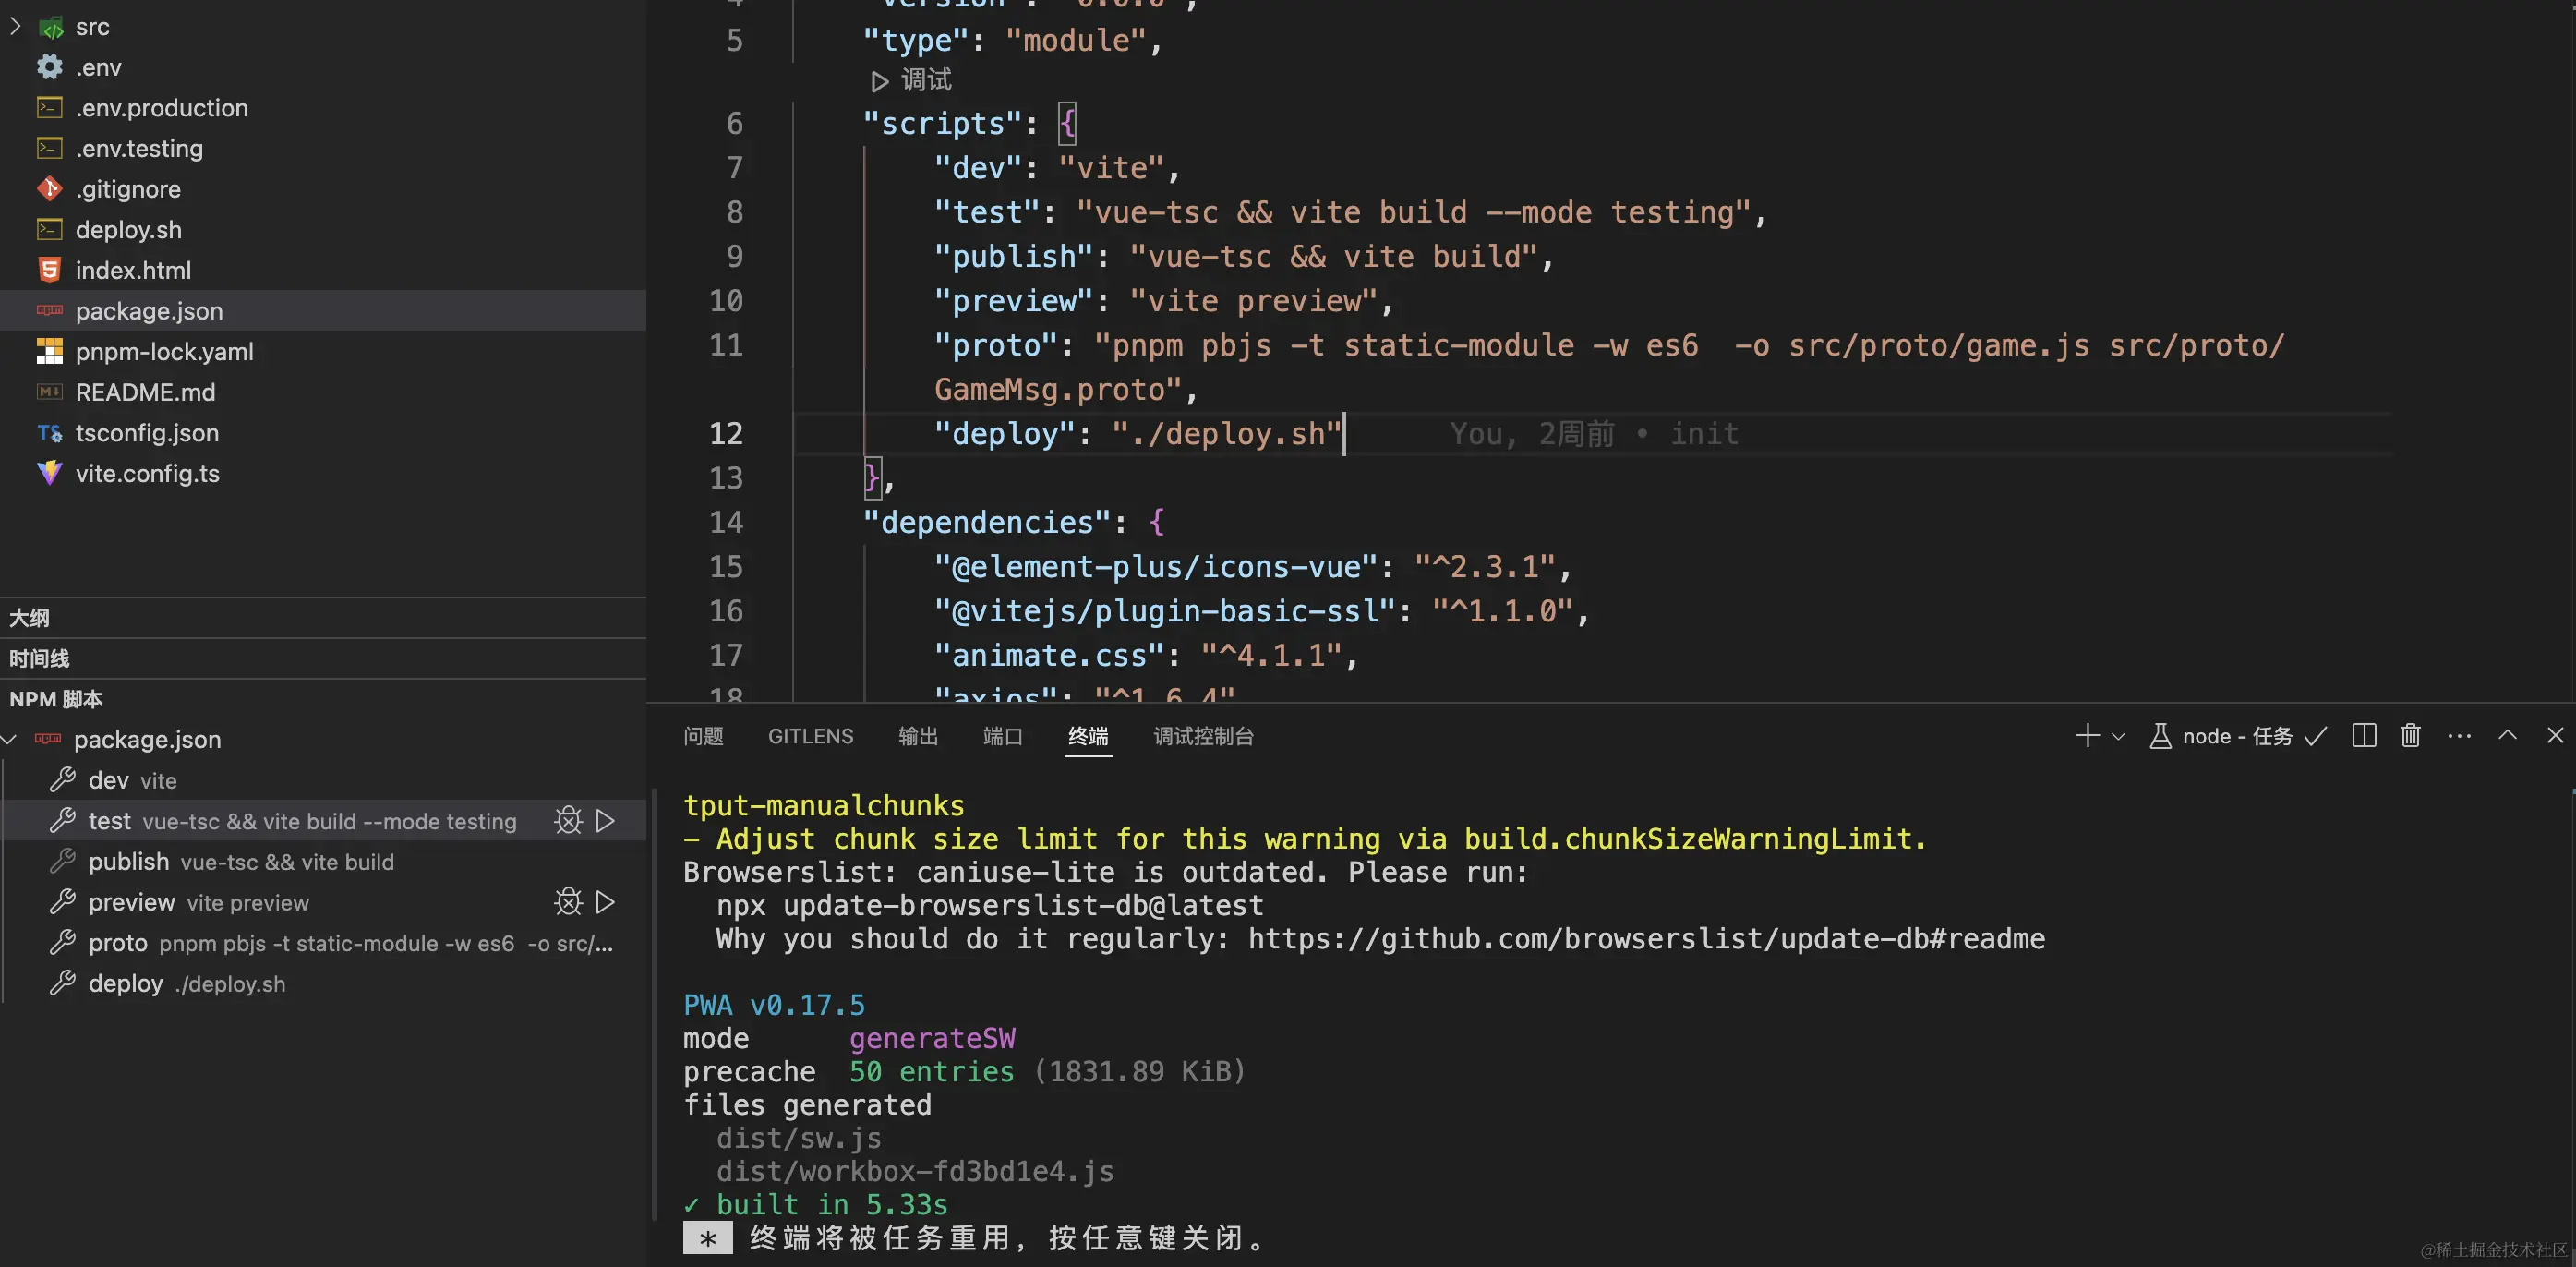Debug the test script via bug icon
2576x1267 pixels.
[568, 821]
